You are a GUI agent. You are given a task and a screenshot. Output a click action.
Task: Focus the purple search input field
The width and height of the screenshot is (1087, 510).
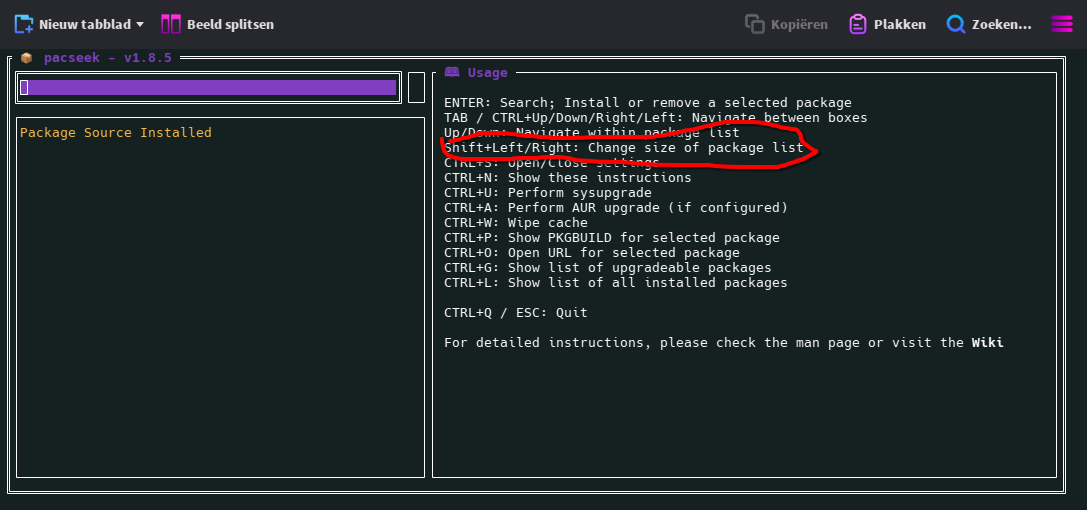coord(208,88)
